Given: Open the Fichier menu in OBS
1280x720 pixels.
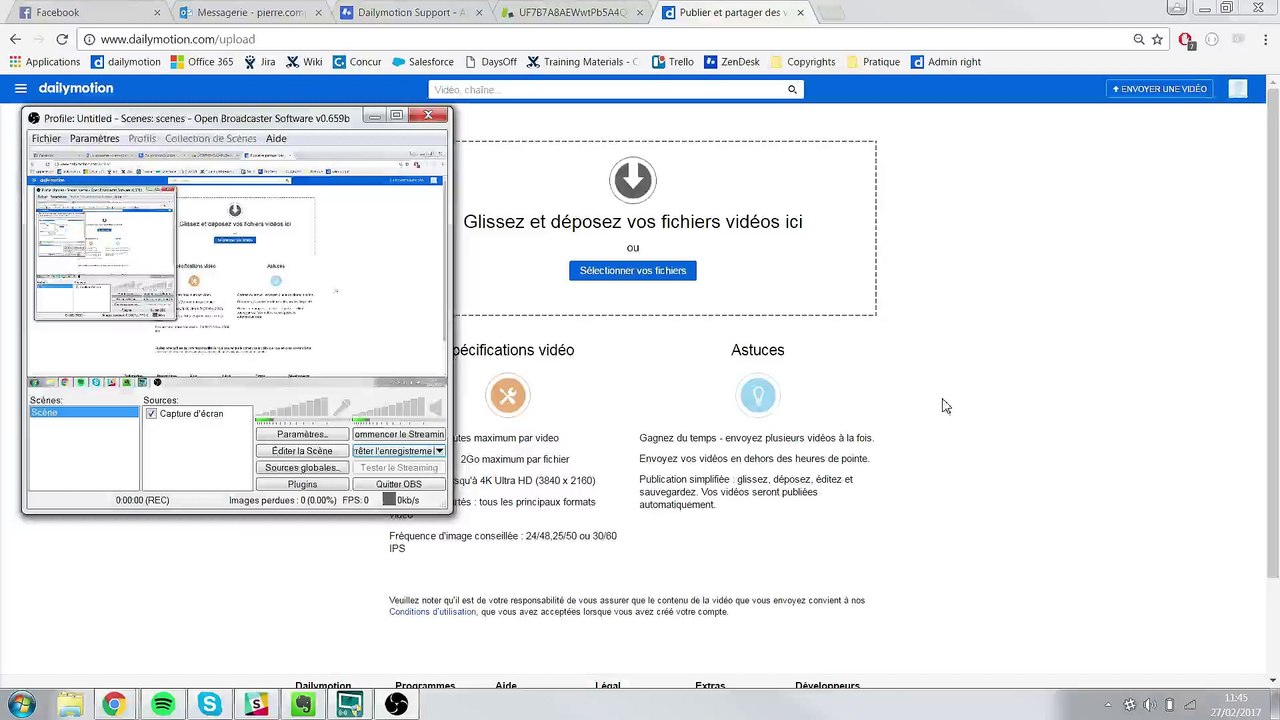Looking at the screenshot, I should [46, 139].
